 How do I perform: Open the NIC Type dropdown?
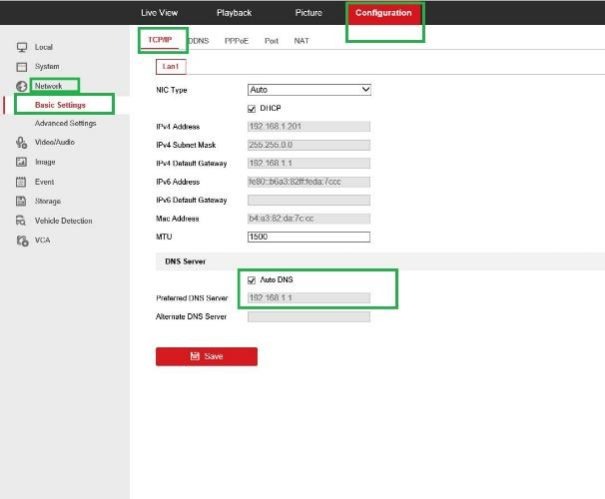click(x=308, y=90)
